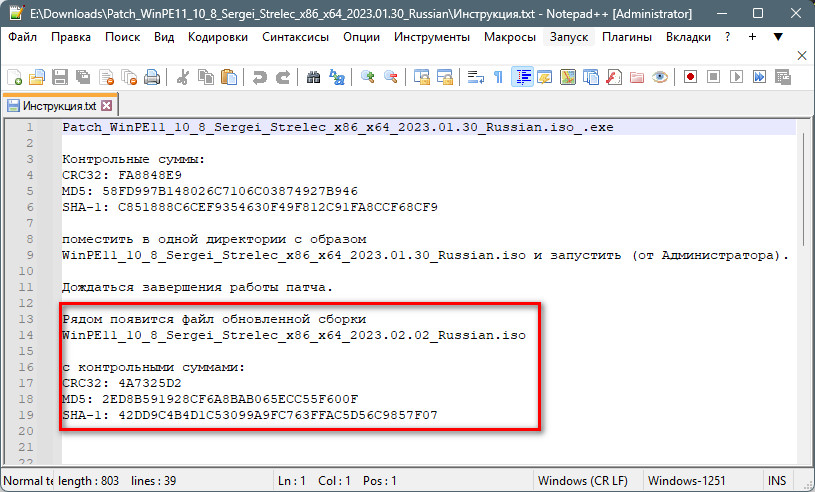Image resolution: width=815 pixels, height=492 pixels.
Task: Click the Zoom In magnifier icon
Action: click(368, 77)
